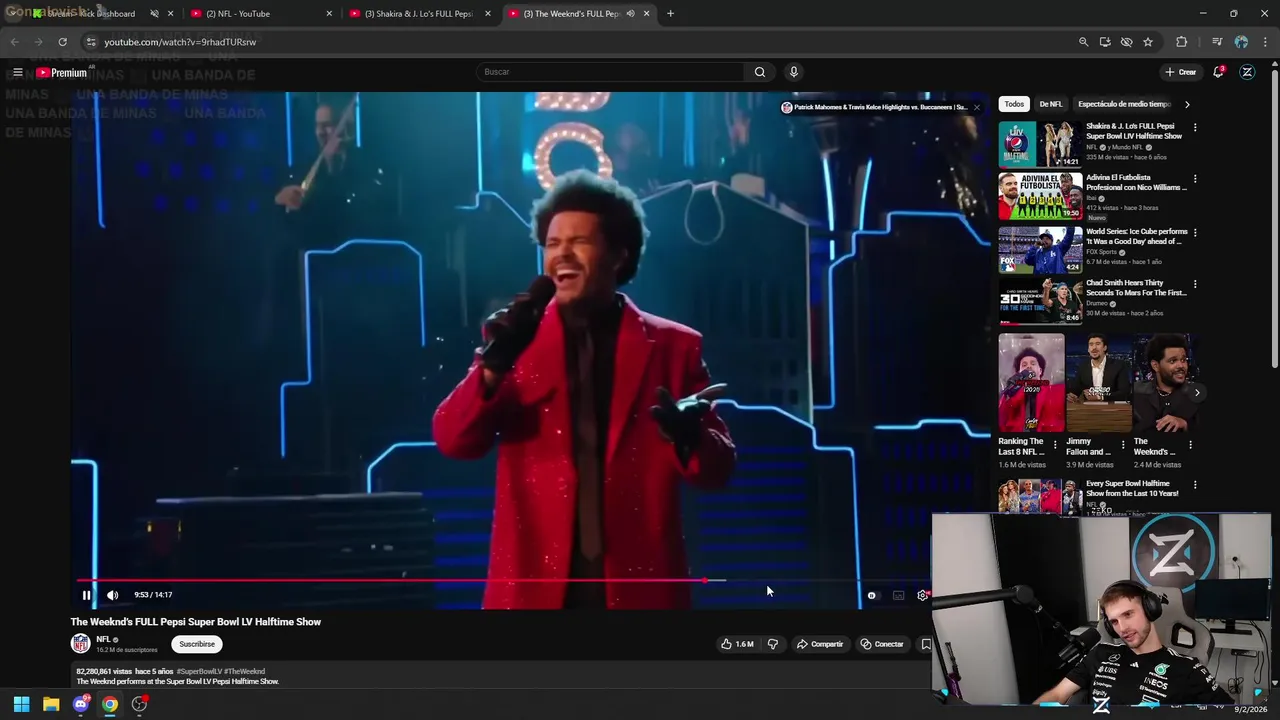Select the Espectáculo de medio tiempo chip
This screenshot has width=1280, height=720.
tap(1124, 104)
